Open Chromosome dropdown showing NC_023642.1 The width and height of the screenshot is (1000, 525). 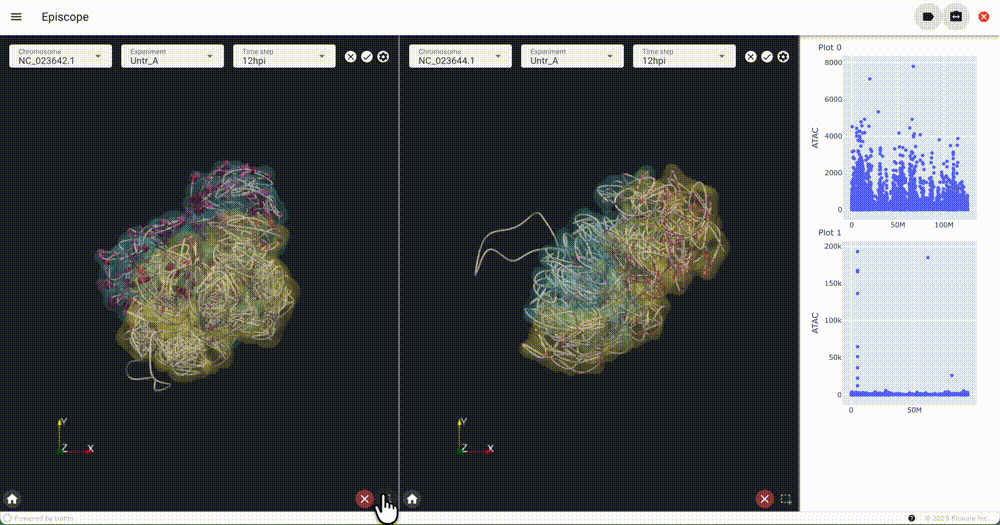(61, 56)
